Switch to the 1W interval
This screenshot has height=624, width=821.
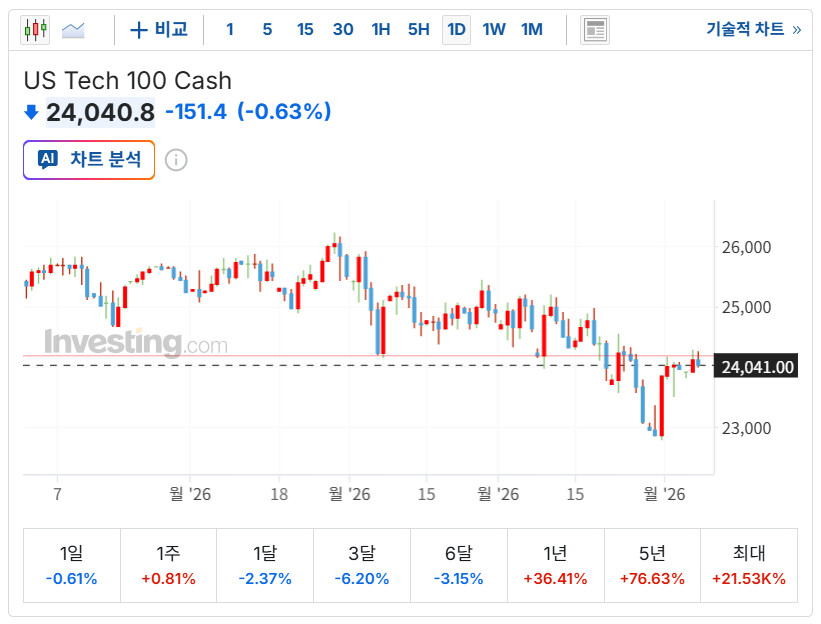pyautogui.click(x=494, y=30)
